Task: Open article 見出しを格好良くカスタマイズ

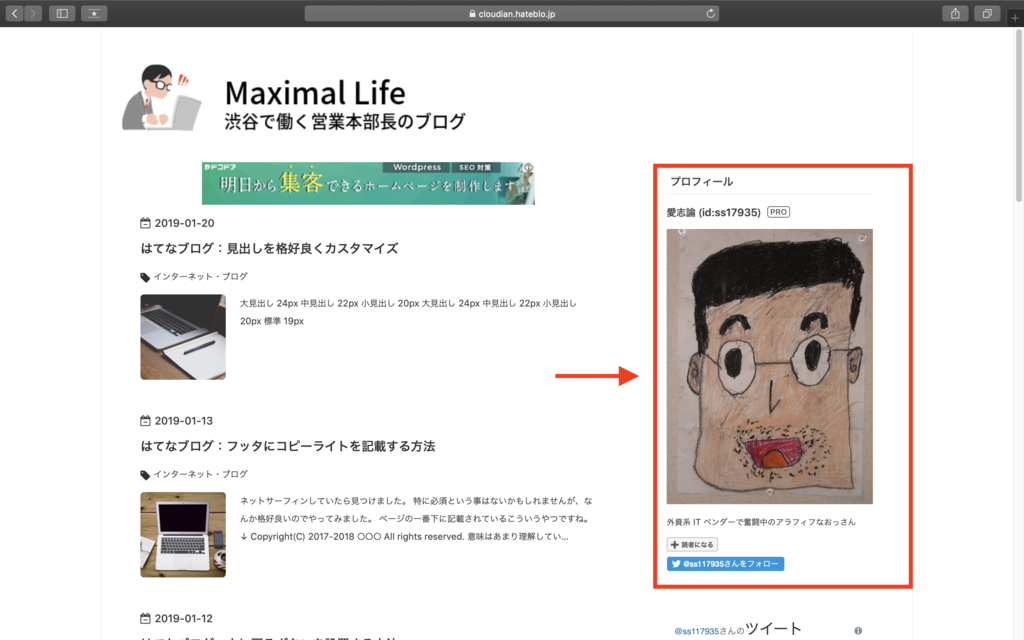Action: [x=269, y=248]
